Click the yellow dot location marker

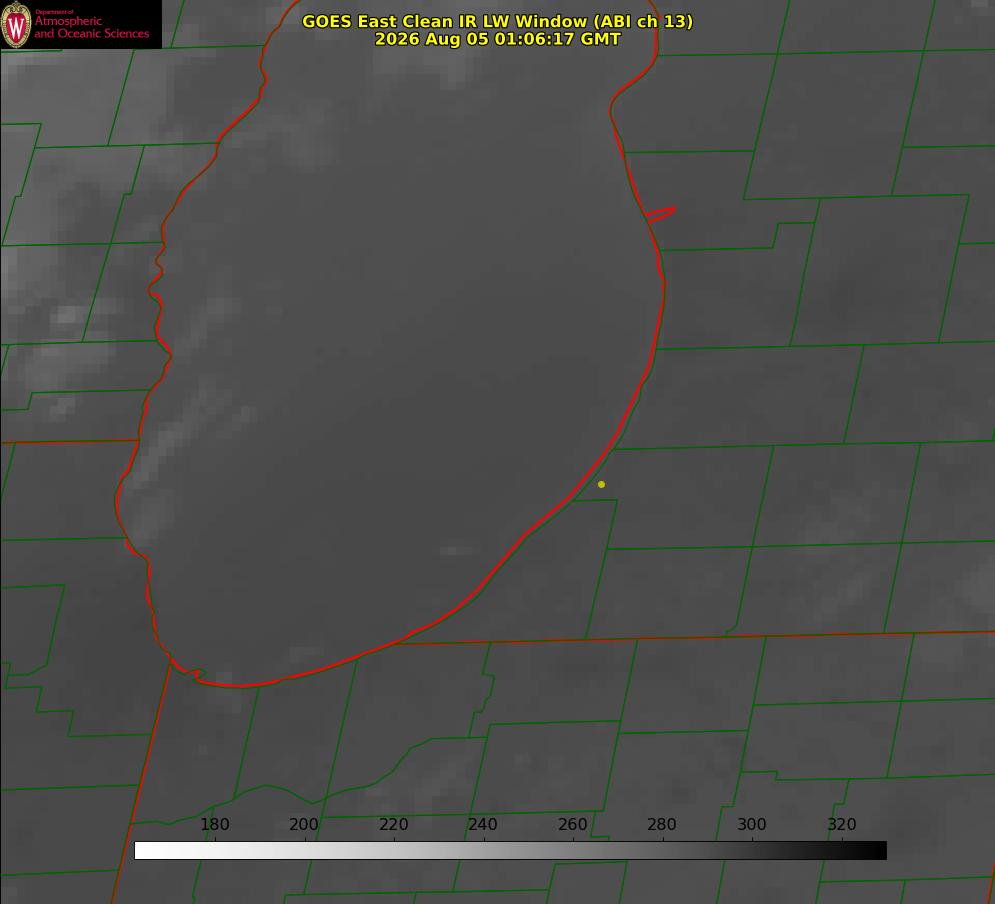click(601, 484)
